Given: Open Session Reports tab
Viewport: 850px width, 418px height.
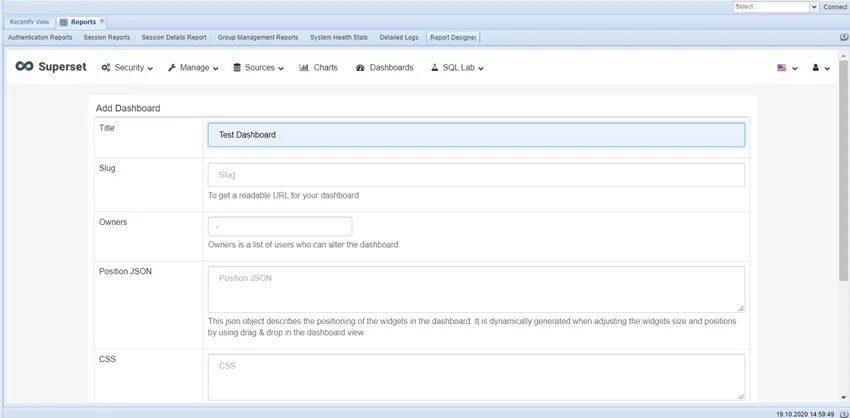Looking at the screenshot, I should [107, 37].
